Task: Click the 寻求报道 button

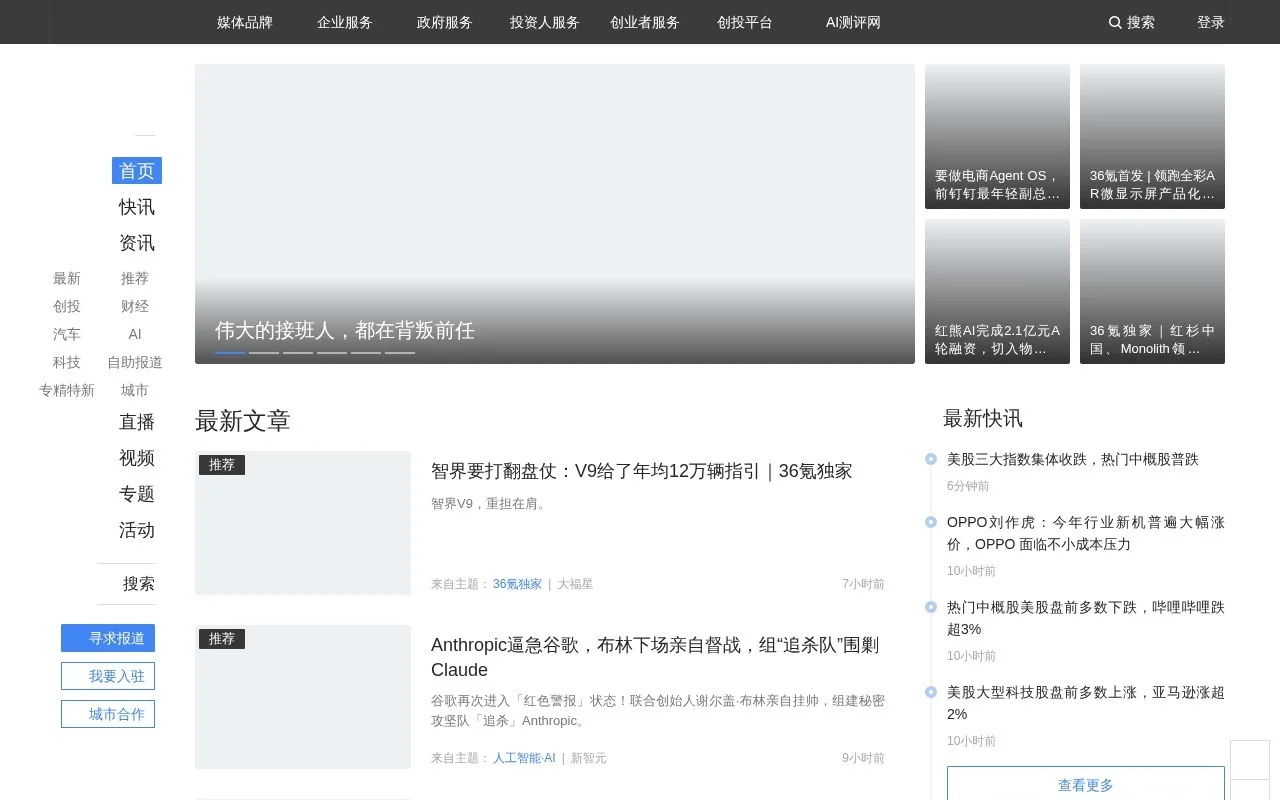Action: pos(108,638)
